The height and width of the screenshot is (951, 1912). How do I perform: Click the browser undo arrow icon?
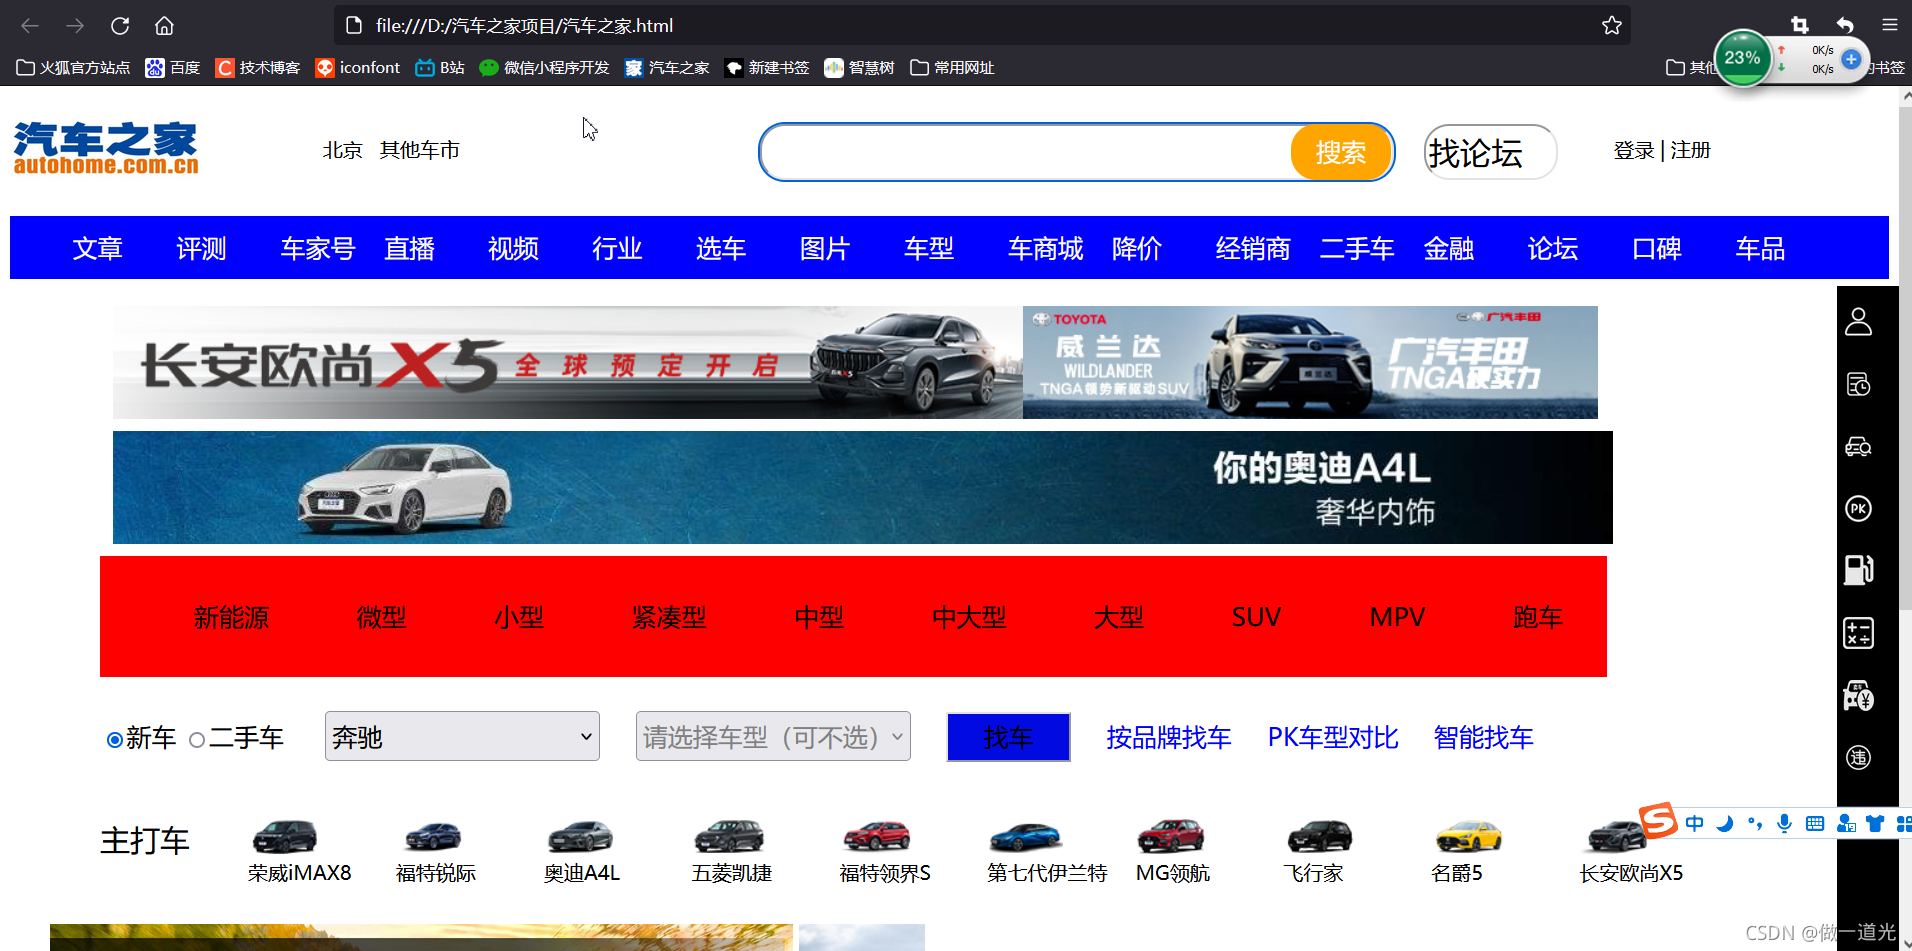tap(1845, 25)
